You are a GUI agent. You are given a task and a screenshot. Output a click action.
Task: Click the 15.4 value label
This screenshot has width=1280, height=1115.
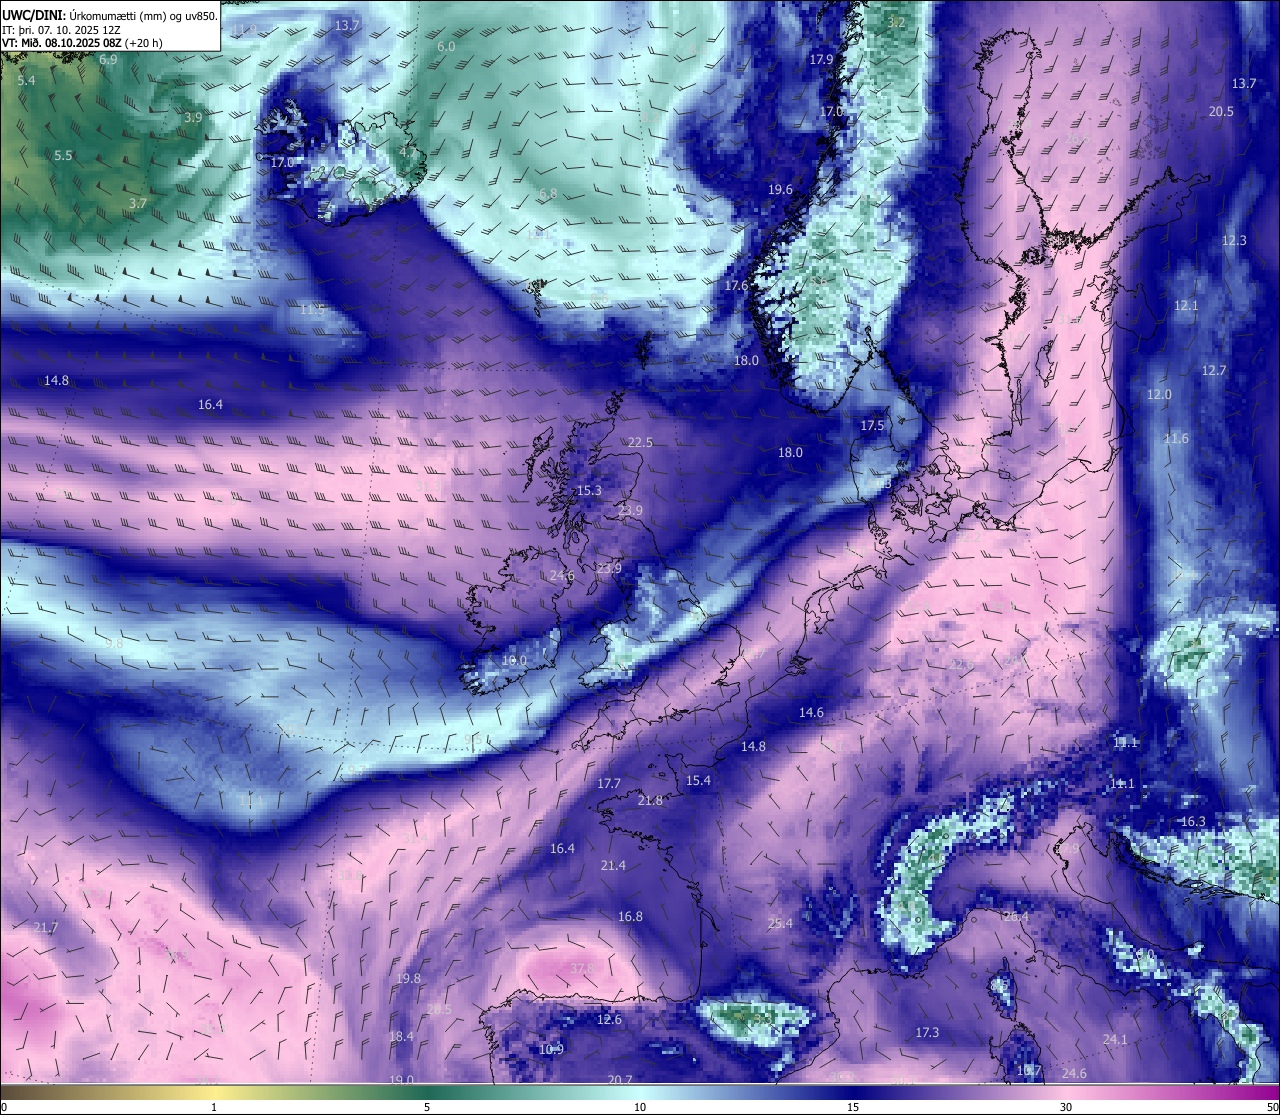[698, 781]
